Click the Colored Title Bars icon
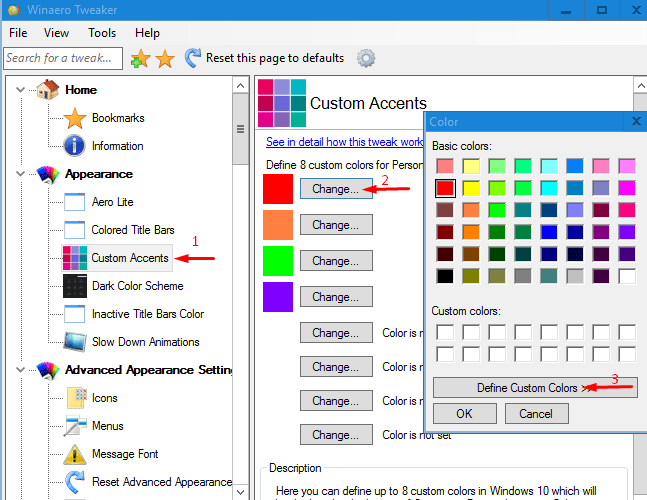The width and height of the screenshot is (647, 500). (x=75, y=230)
